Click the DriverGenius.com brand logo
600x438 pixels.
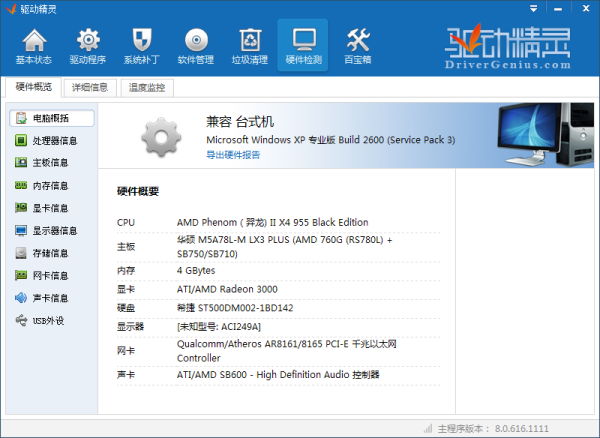(x=508, y=47)
